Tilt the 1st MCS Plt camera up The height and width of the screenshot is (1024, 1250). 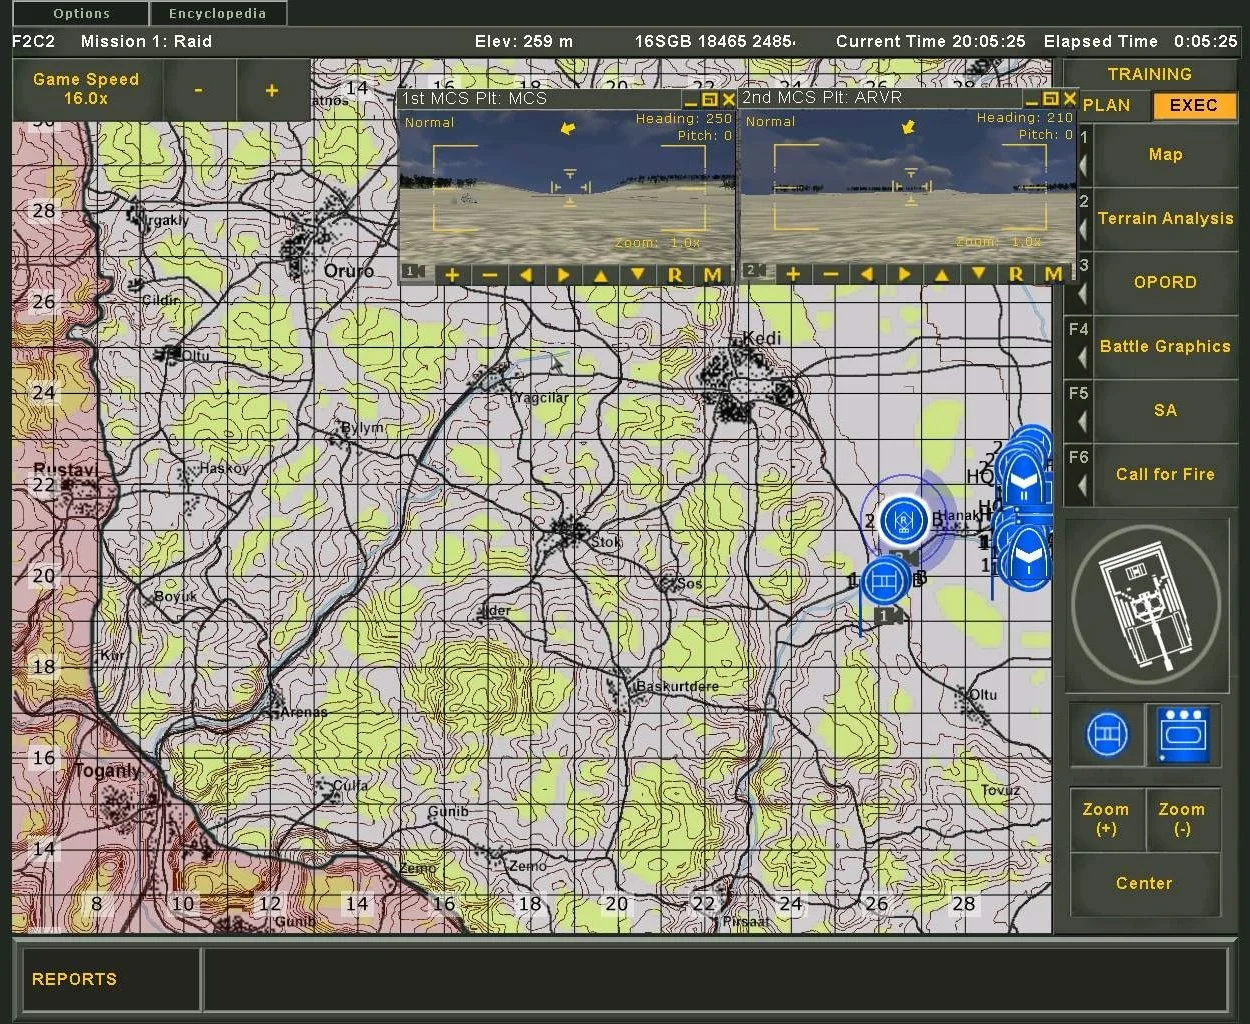click(600, 275)
